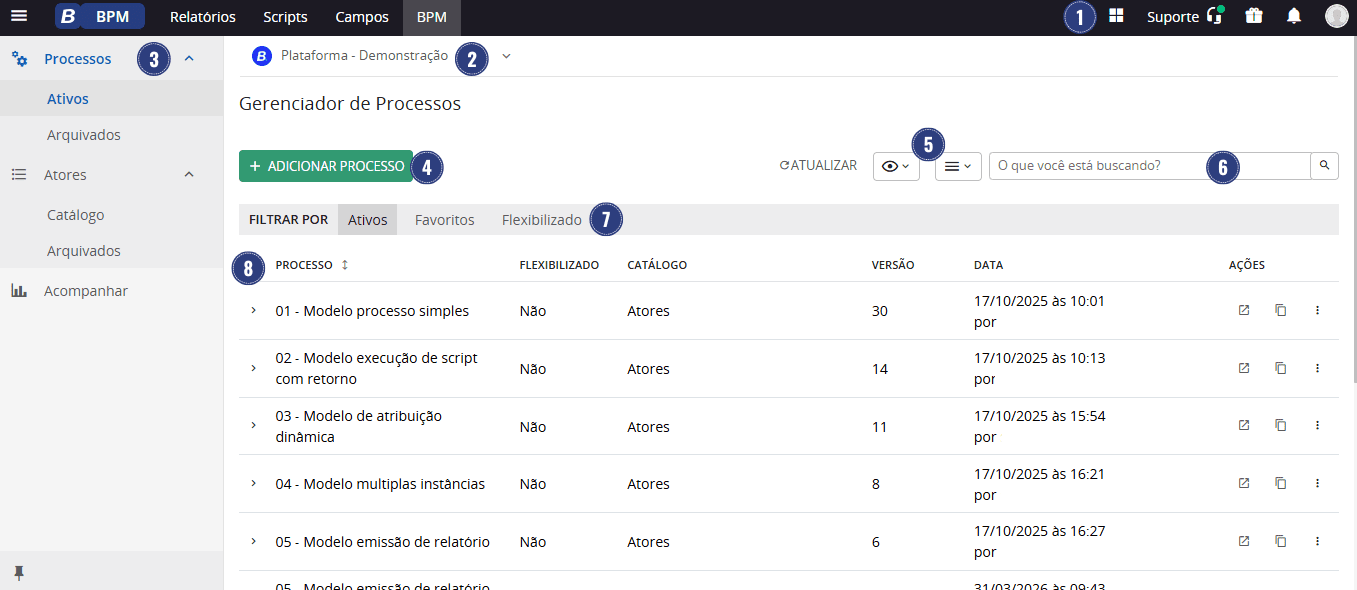
Task: Click the BPM logo in header
Action: click(100, 16)
